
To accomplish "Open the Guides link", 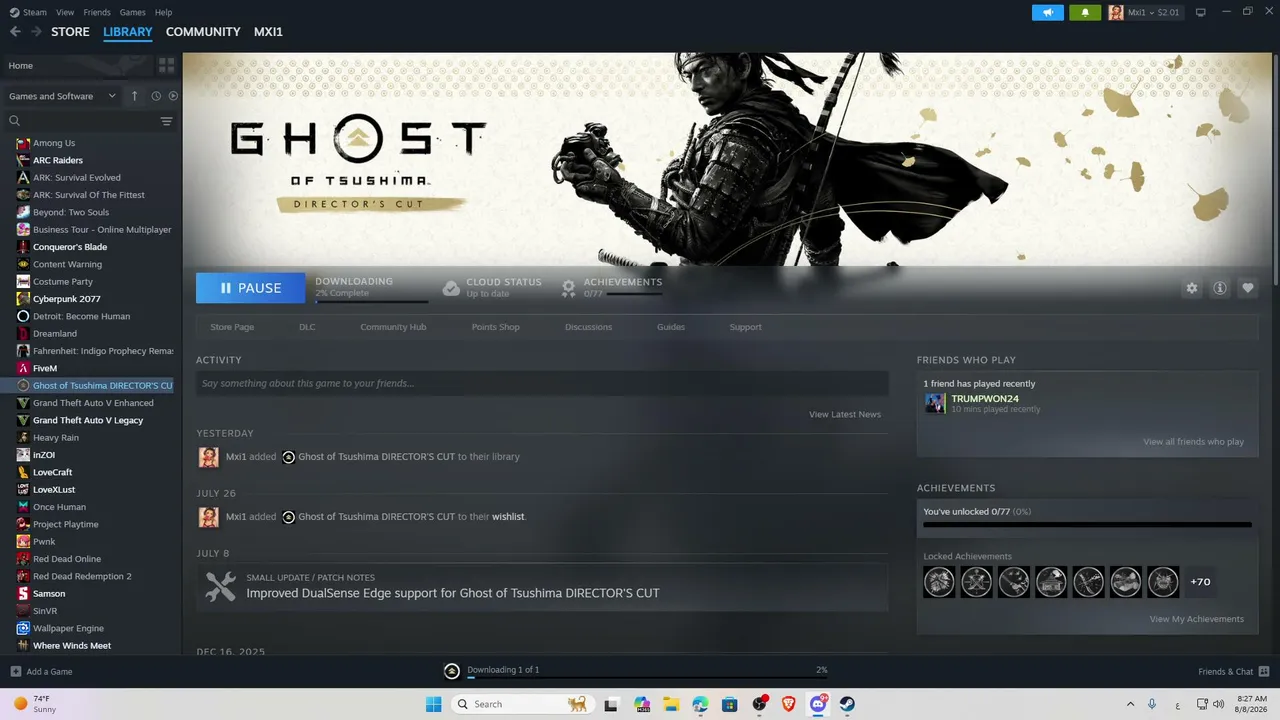I will tap(671, 327).
